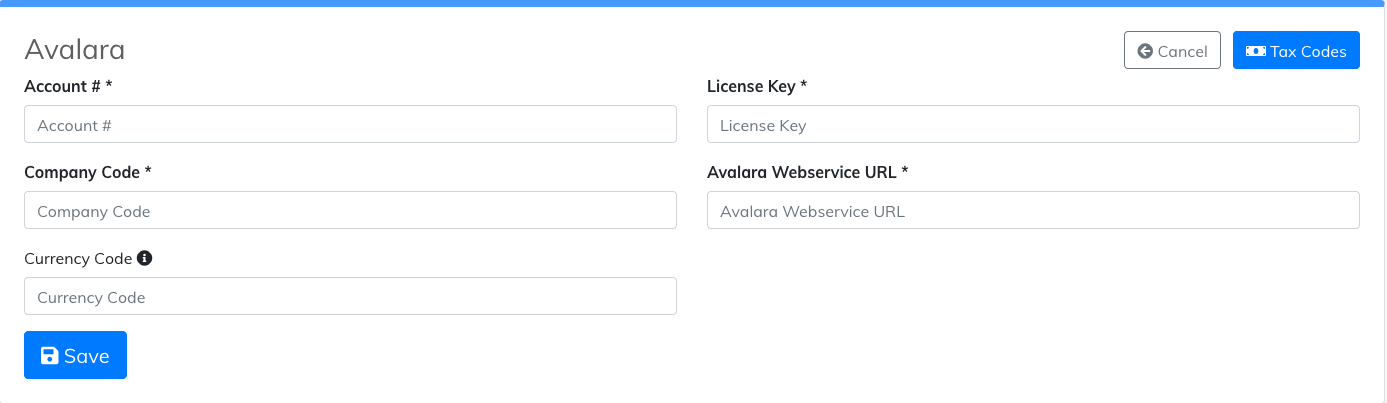The image size is (1387, 403).
Task: Click the License Key * label
Action: (x=757, y=87)
